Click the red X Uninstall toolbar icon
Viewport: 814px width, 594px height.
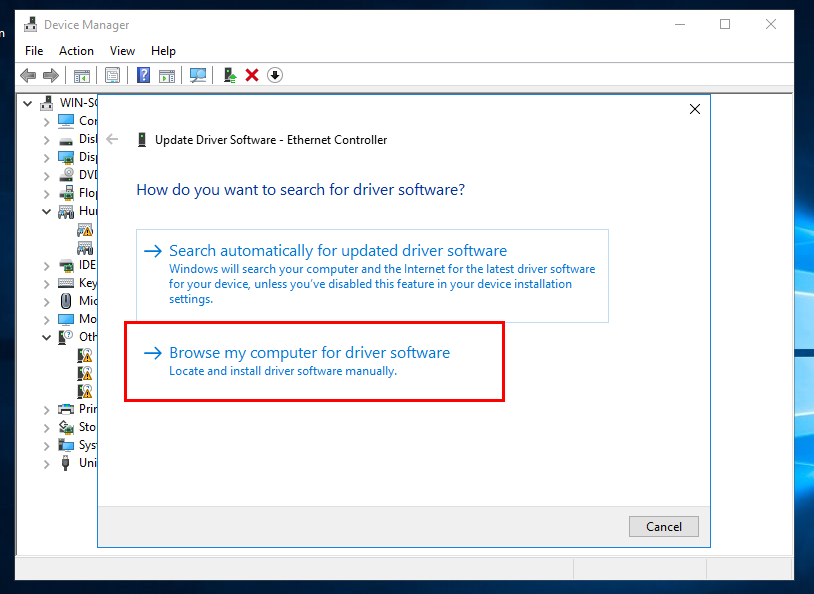click(x=252, y=76)
